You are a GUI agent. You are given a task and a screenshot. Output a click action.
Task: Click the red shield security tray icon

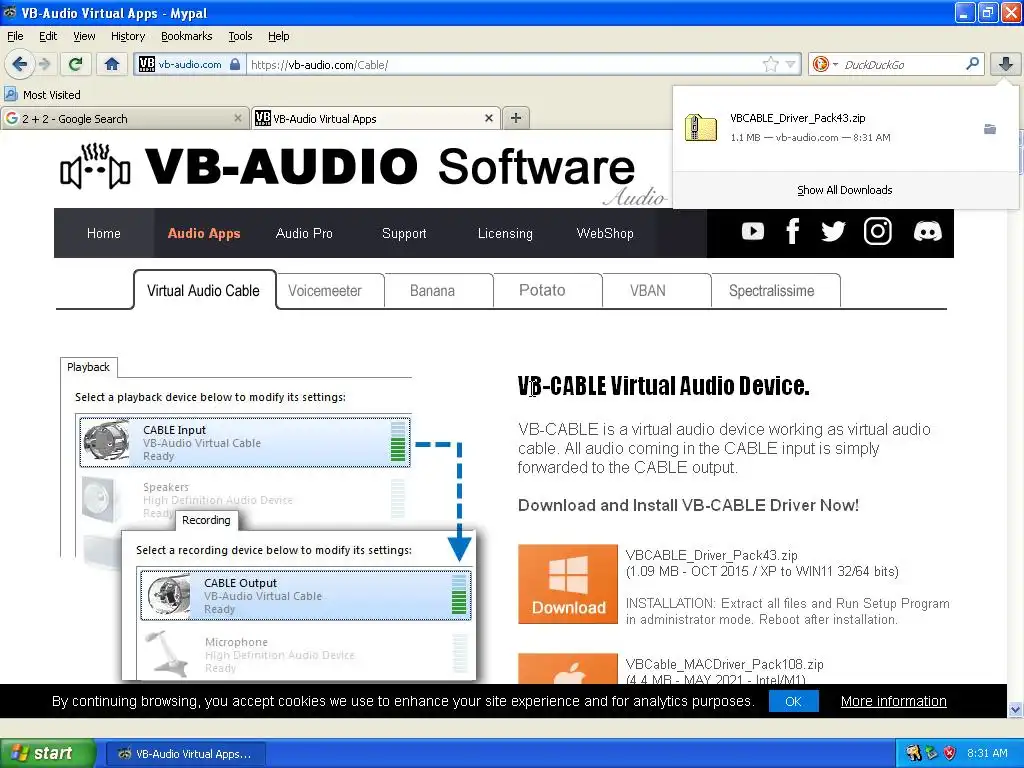[950, 753]
